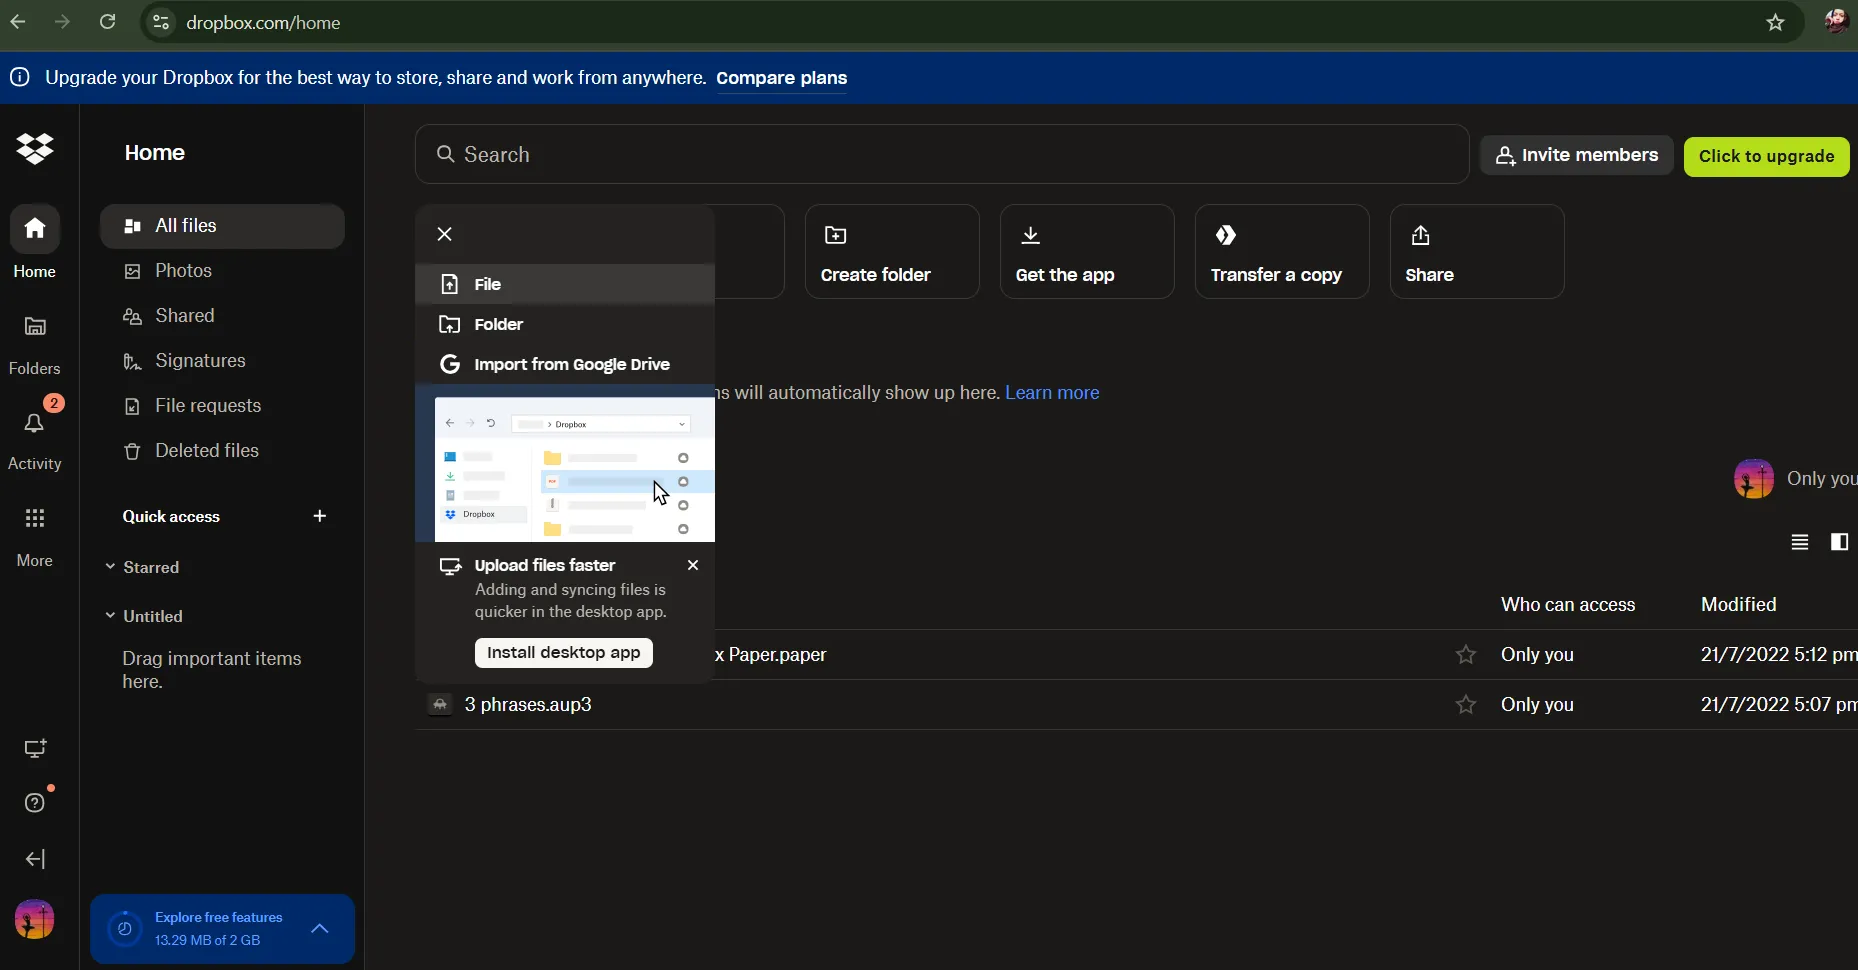Viewport: 1858px width, 970px height.
Task: Click the desktop app monitor icon
Action: pos(35,749)
